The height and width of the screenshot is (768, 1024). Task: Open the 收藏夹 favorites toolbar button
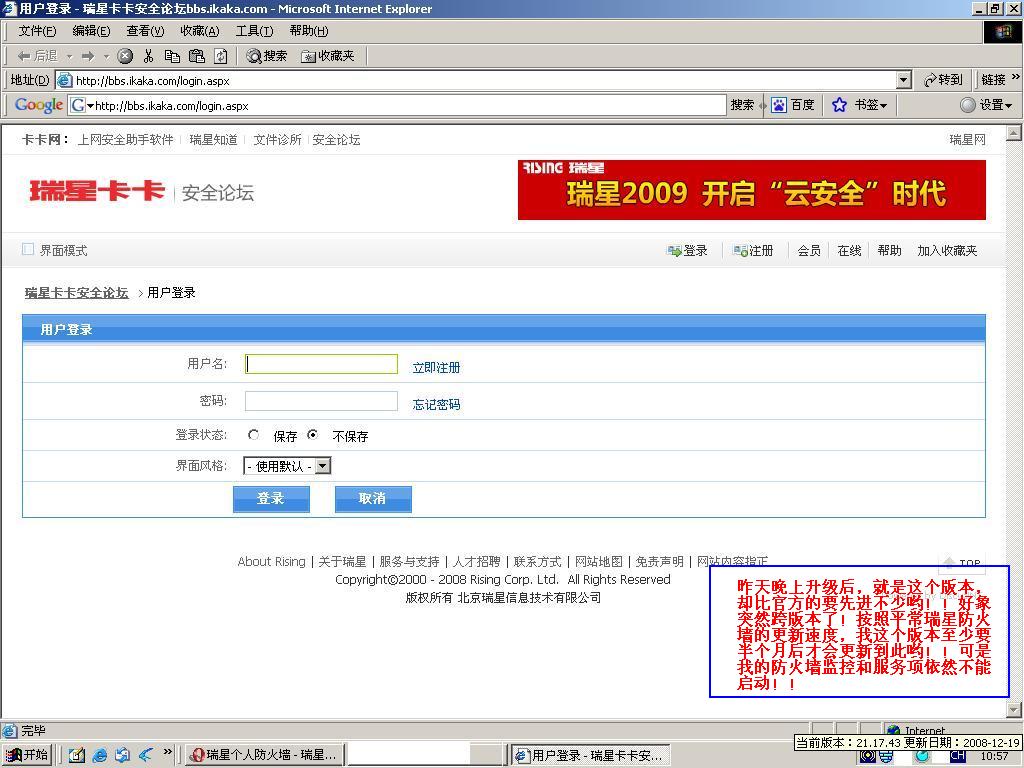(x=327, y=56)
